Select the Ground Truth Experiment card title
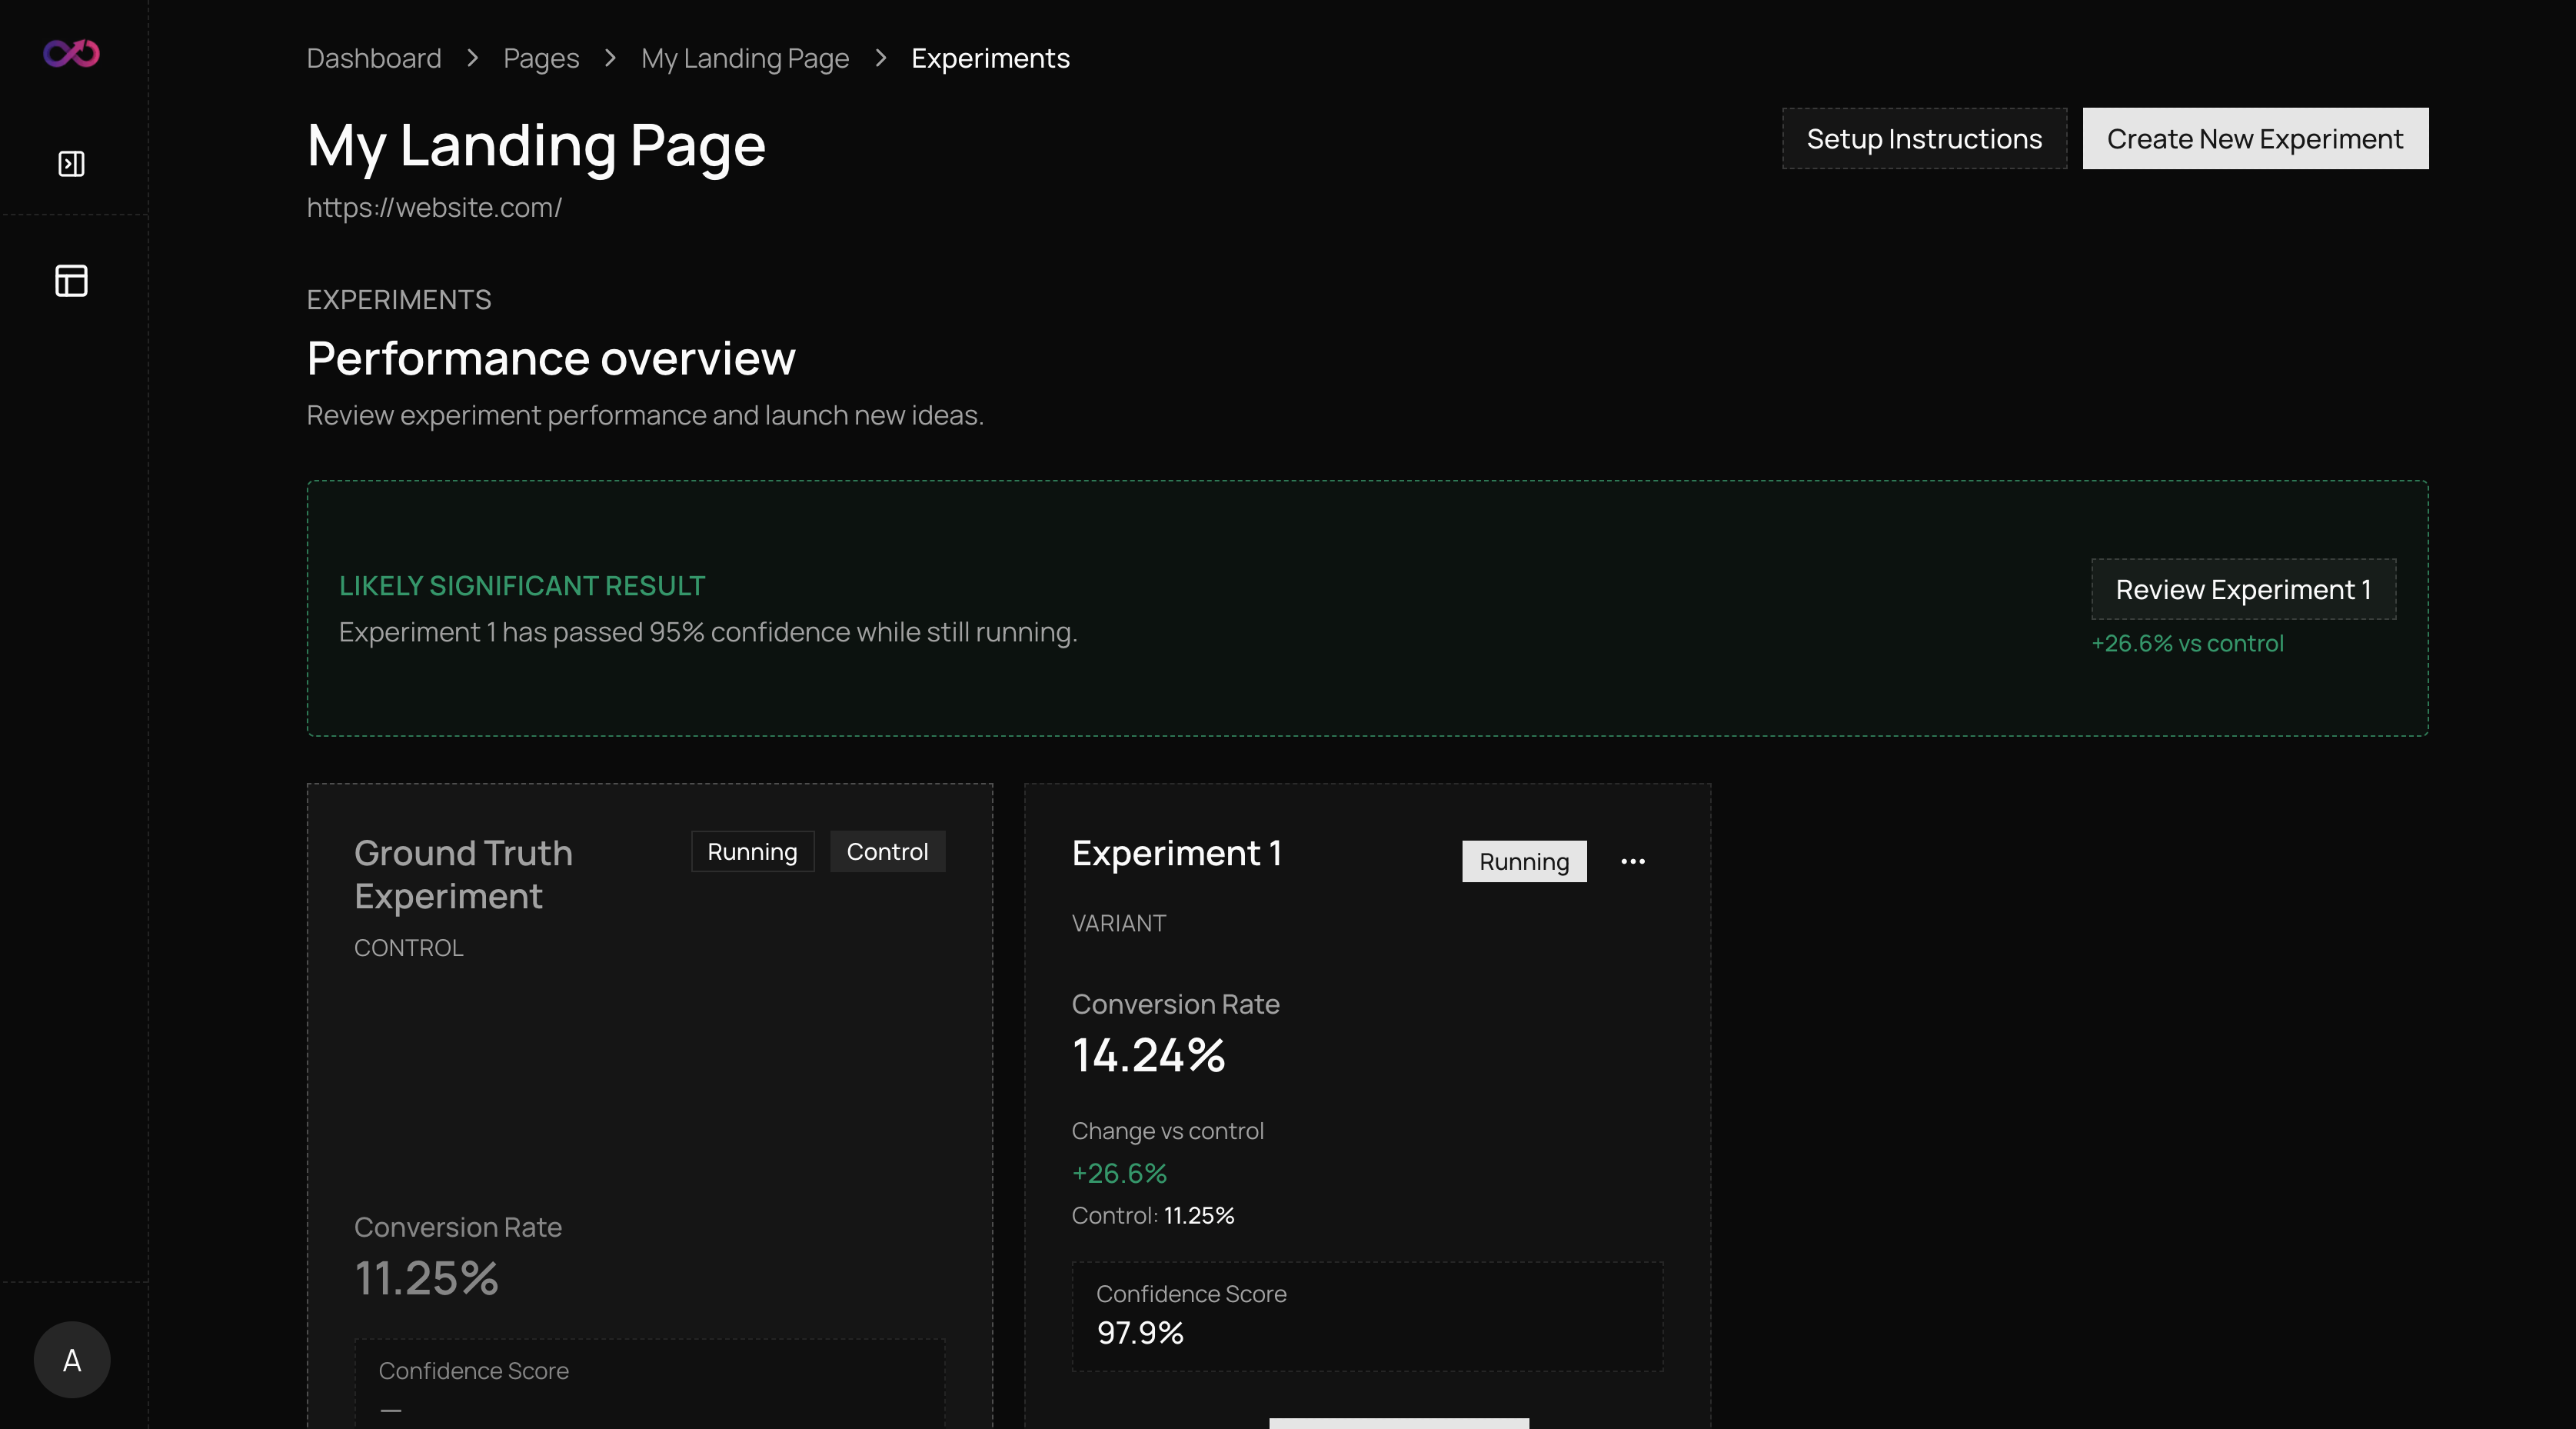2576x1429 pixels. [463, 874]
